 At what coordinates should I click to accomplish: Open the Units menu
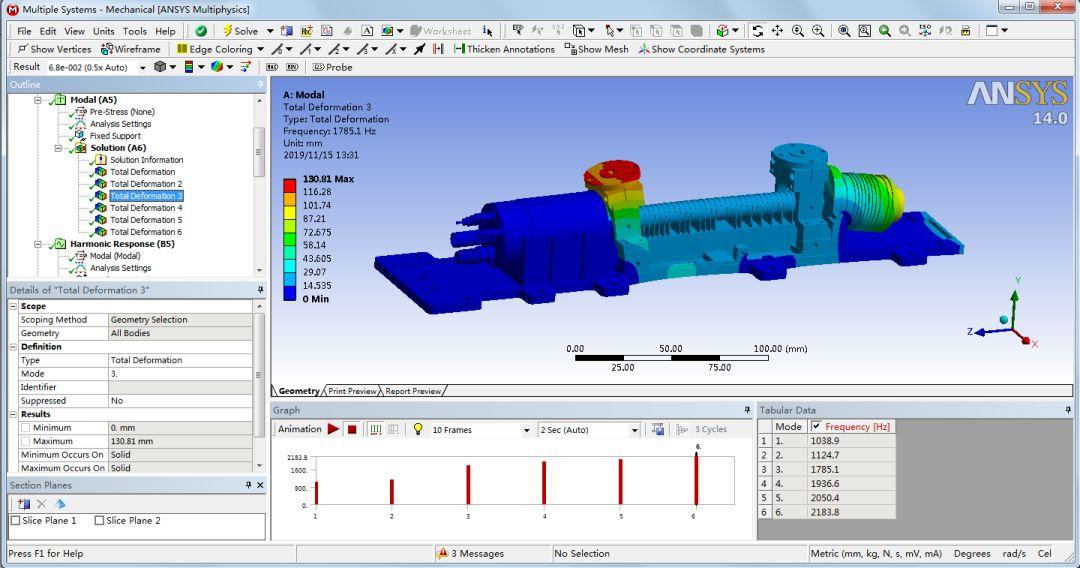pos(103,31)
